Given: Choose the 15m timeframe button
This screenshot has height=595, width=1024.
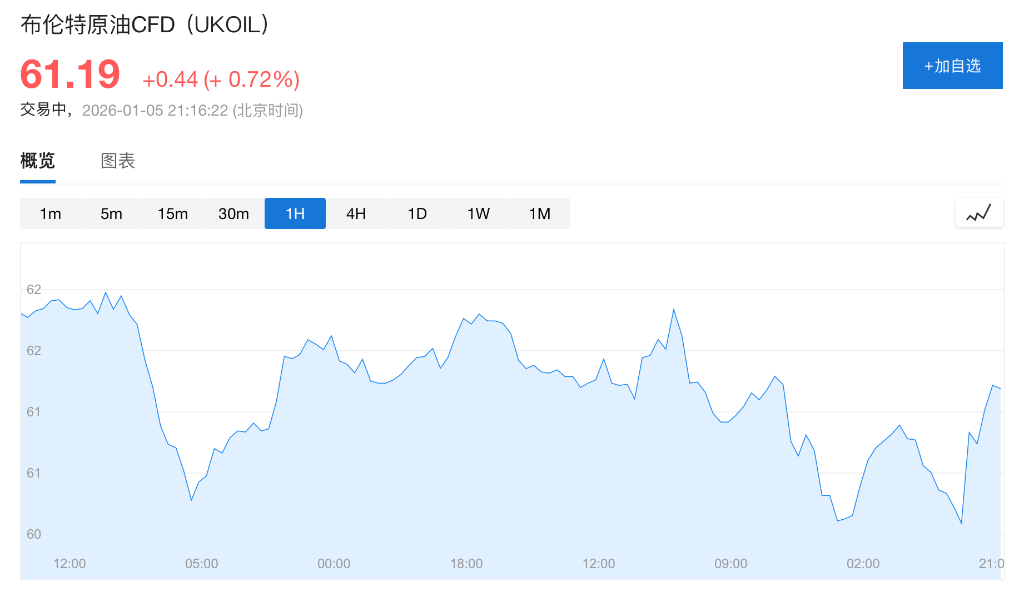Looking at the screenshot, I should click(x=172, y=214).
